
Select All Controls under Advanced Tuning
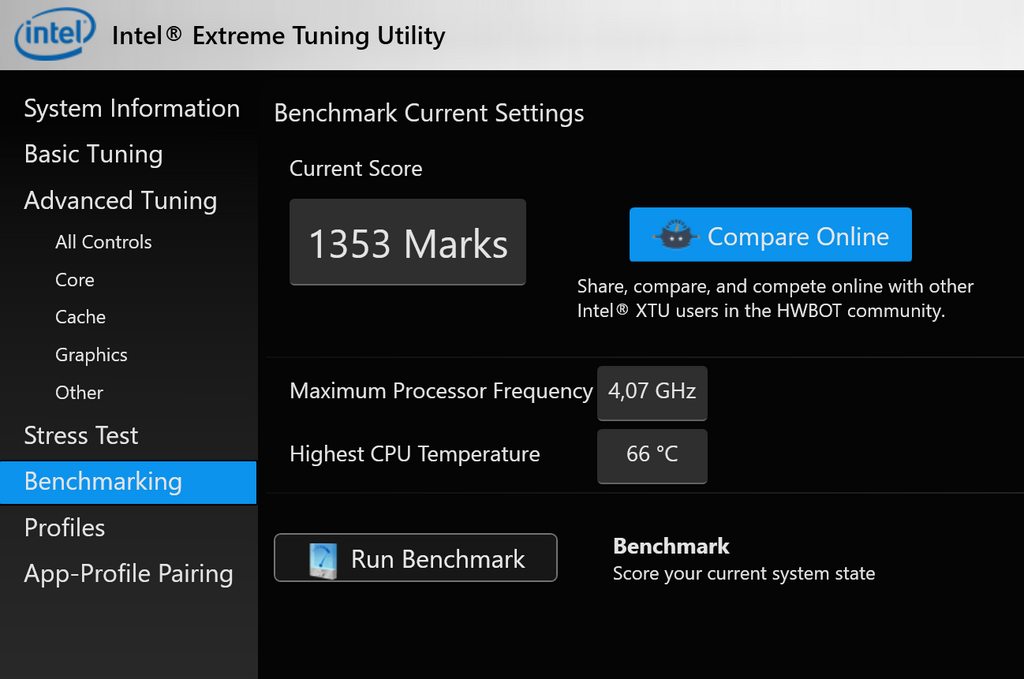pyautogui.click(x=103, y=242)
